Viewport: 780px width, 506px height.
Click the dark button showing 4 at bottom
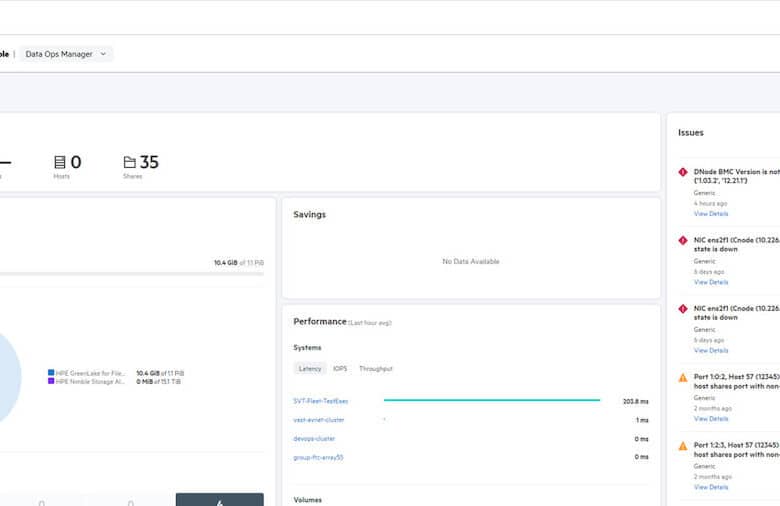(220, 500)
